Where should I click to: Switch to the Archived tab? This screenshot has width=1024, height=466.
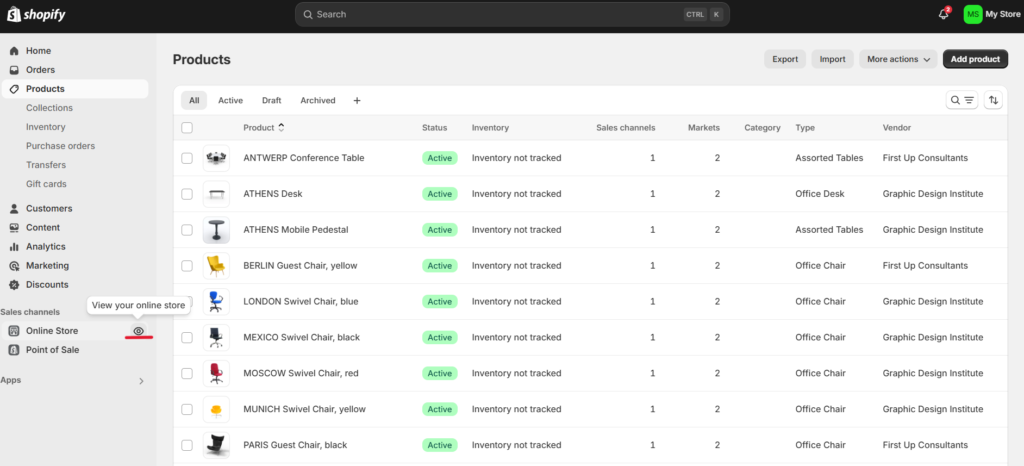[x=318, y=101]
